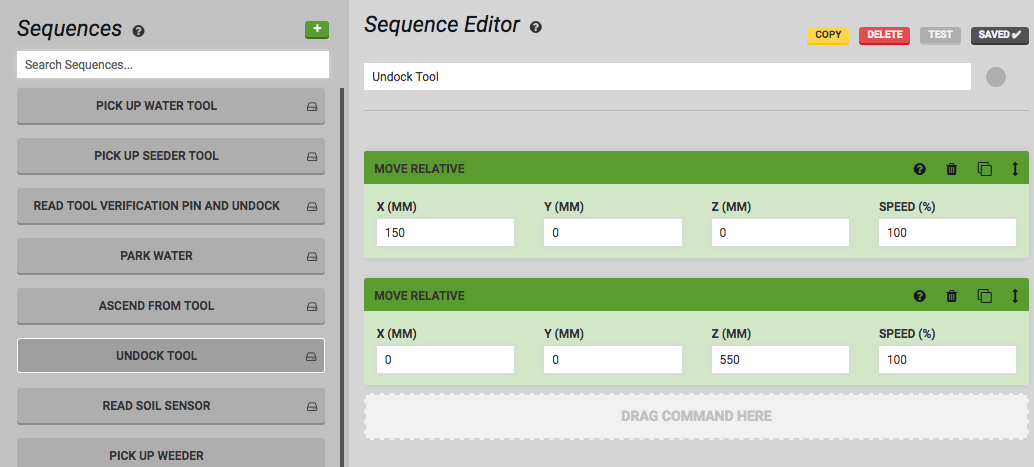Image resolution: width=1034 pixels, height=467 pixels.
Task: Open help icon next to Sequences heading
Action: tap(138, 31)
